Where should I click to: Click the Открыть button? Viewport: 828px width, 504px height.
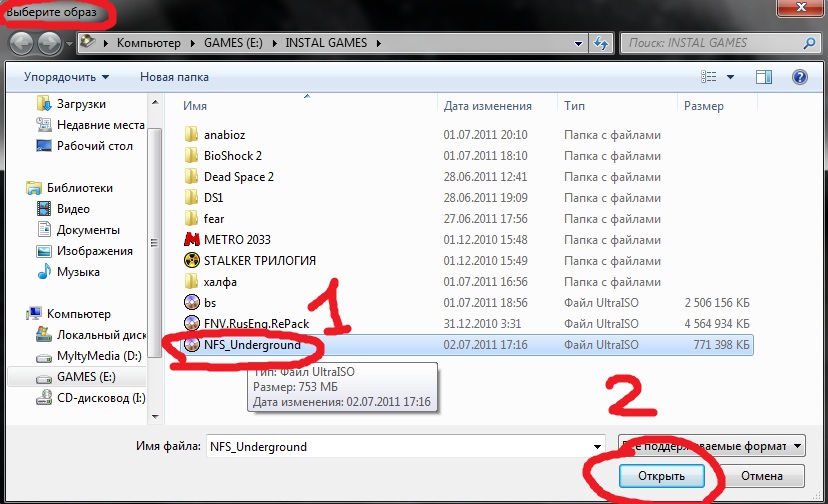click(661, 476)
